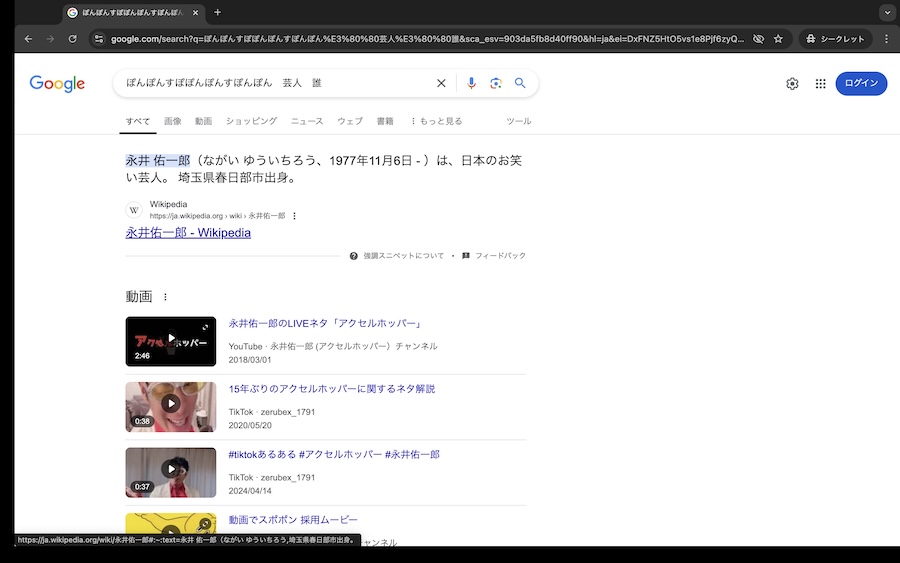Screen dimensions: 900x563
Task: Open 動画でスポポン 採用ムービー link
Action: pyautogui.click(x=293, y=519)
